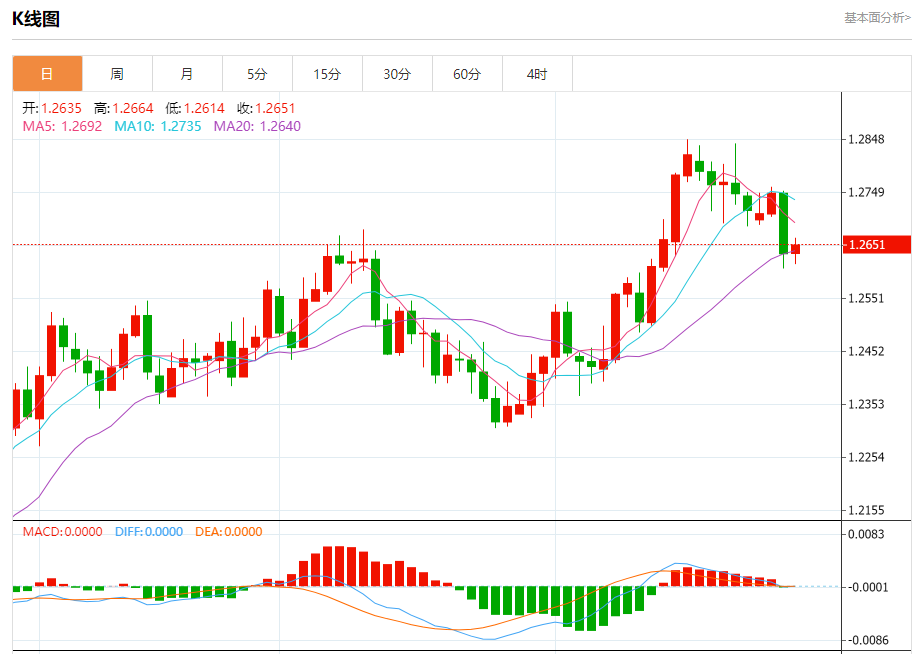
Task: Click the MA5: 1.2692 legend
Action: [62, 126]
